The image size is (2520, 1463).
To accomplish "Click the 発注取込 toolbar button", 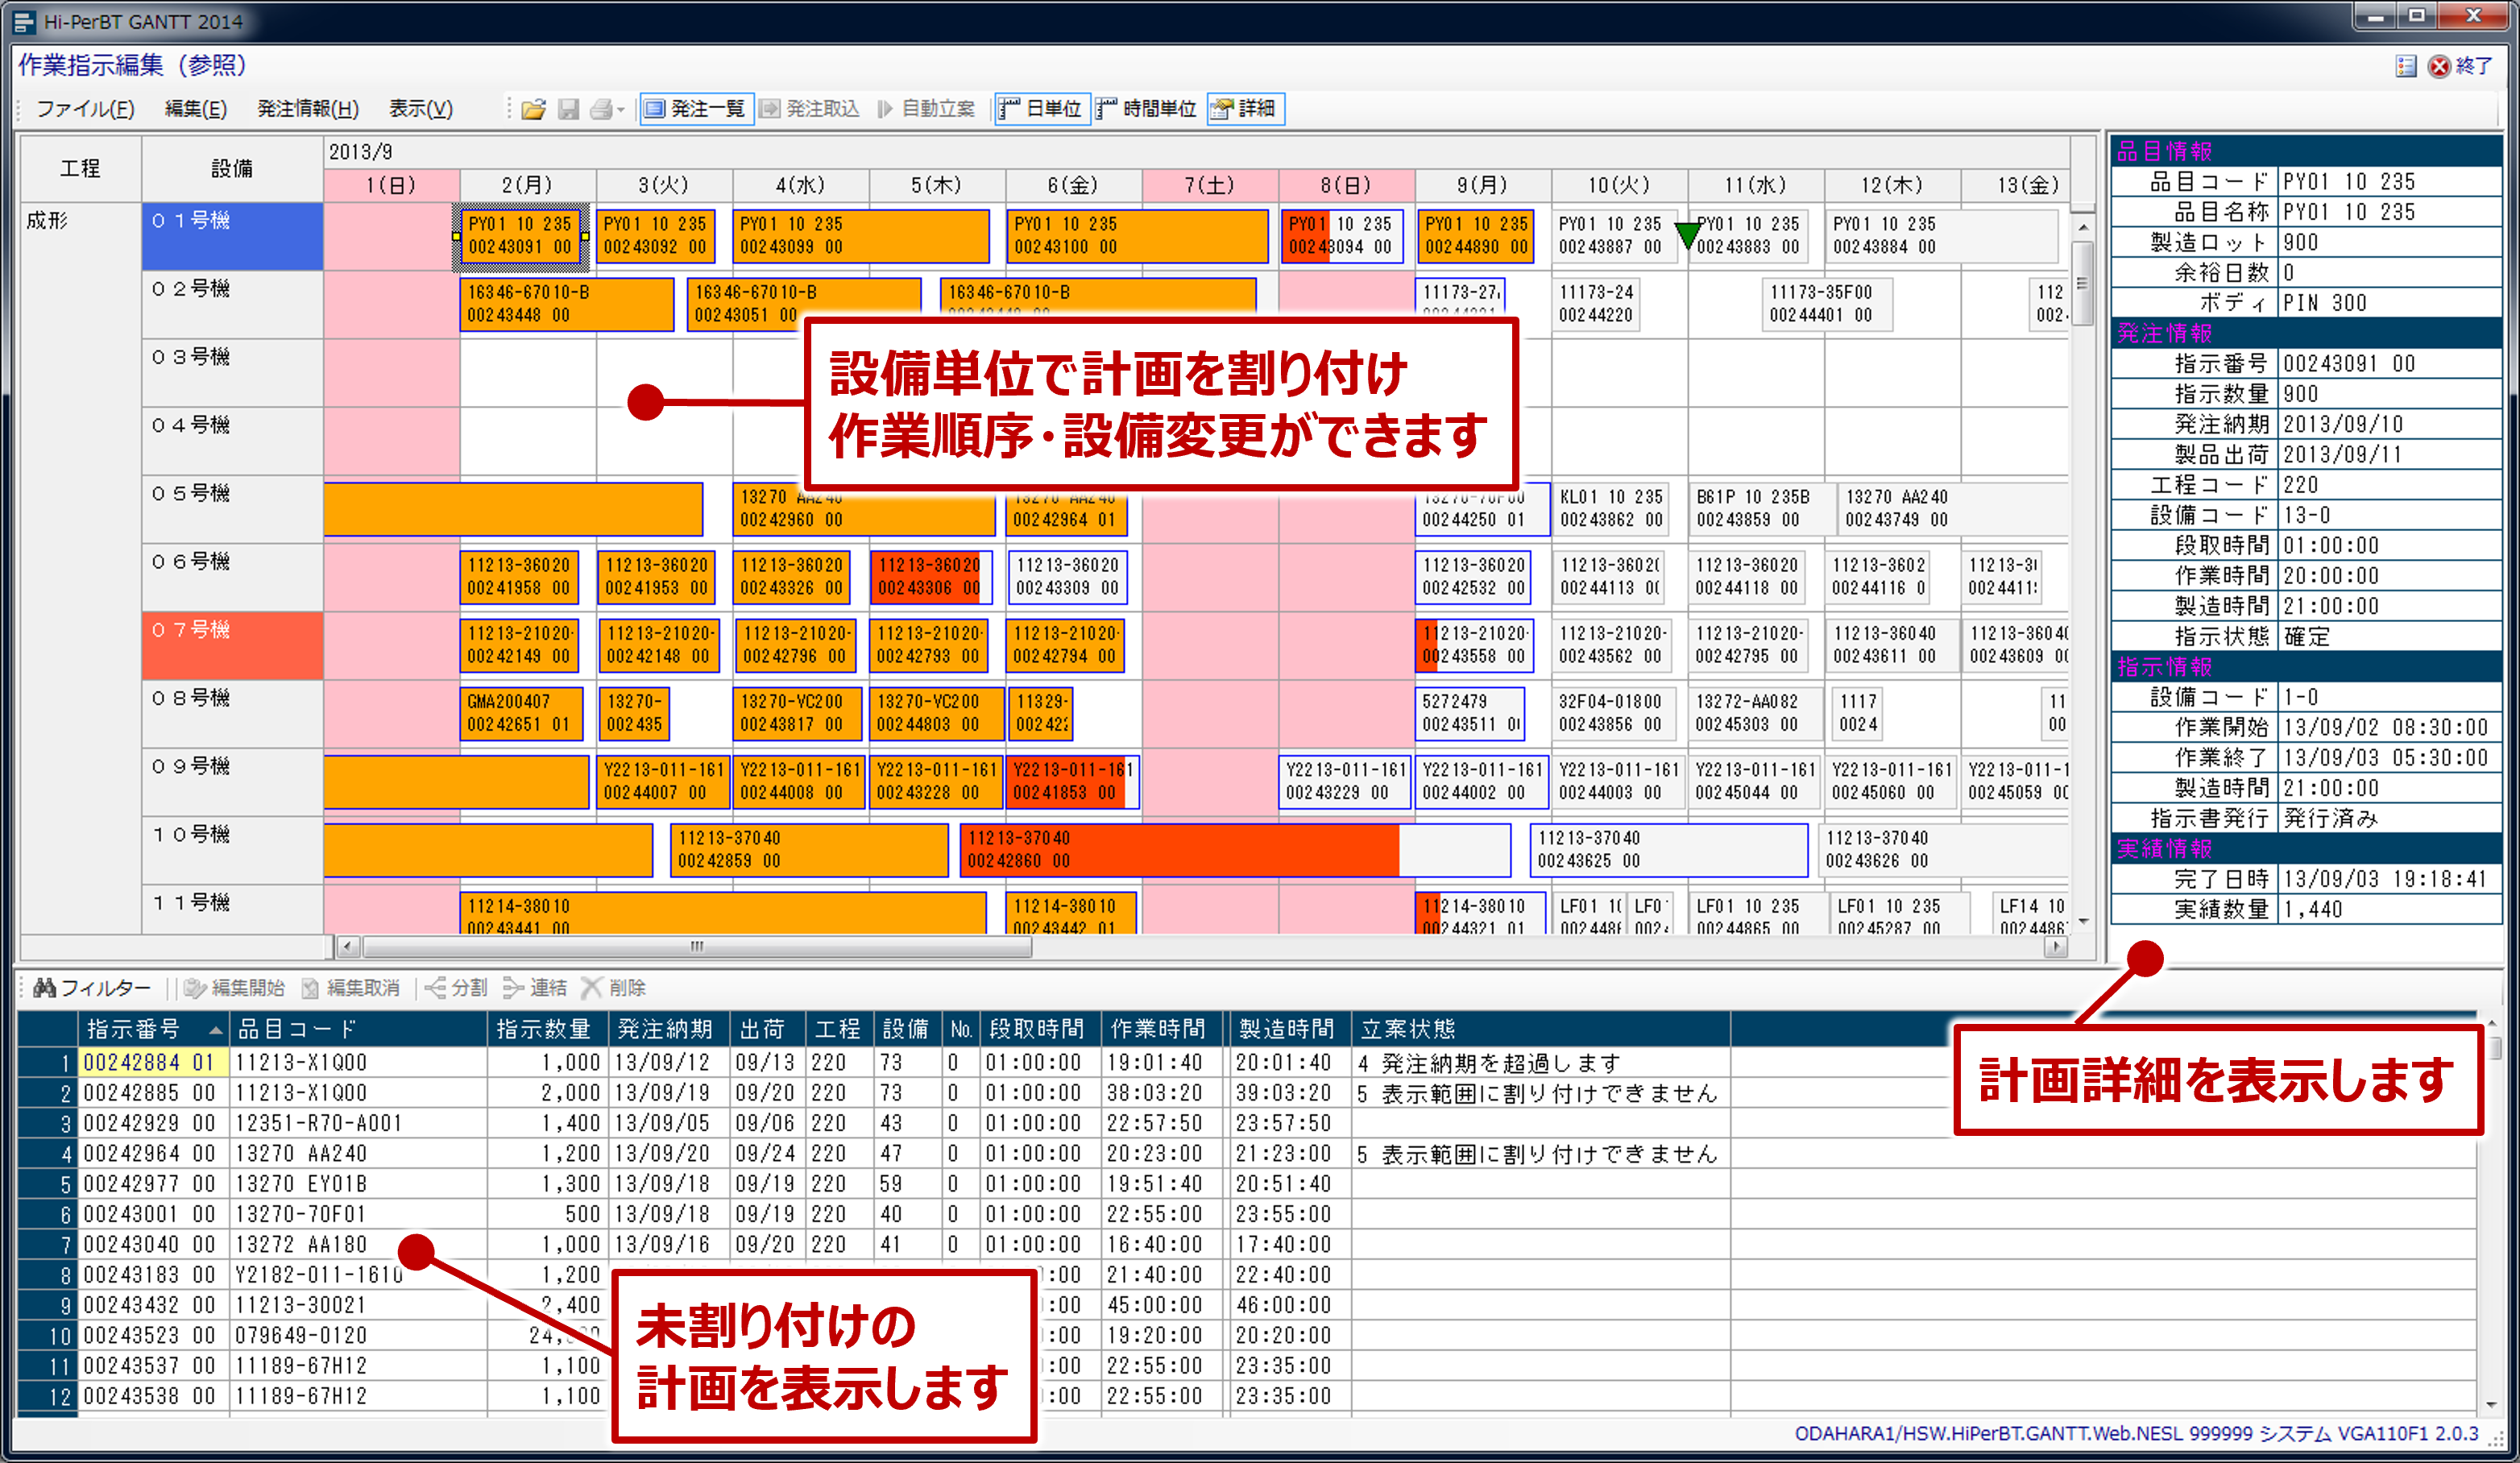I will point(810,109).
